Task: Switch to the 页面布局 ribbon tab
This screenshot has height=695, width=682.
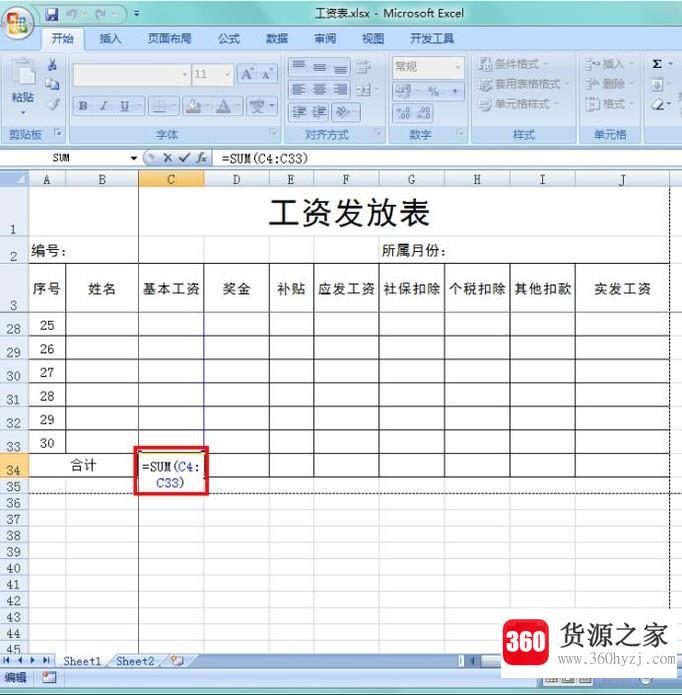Action: (x=170, y=39)
